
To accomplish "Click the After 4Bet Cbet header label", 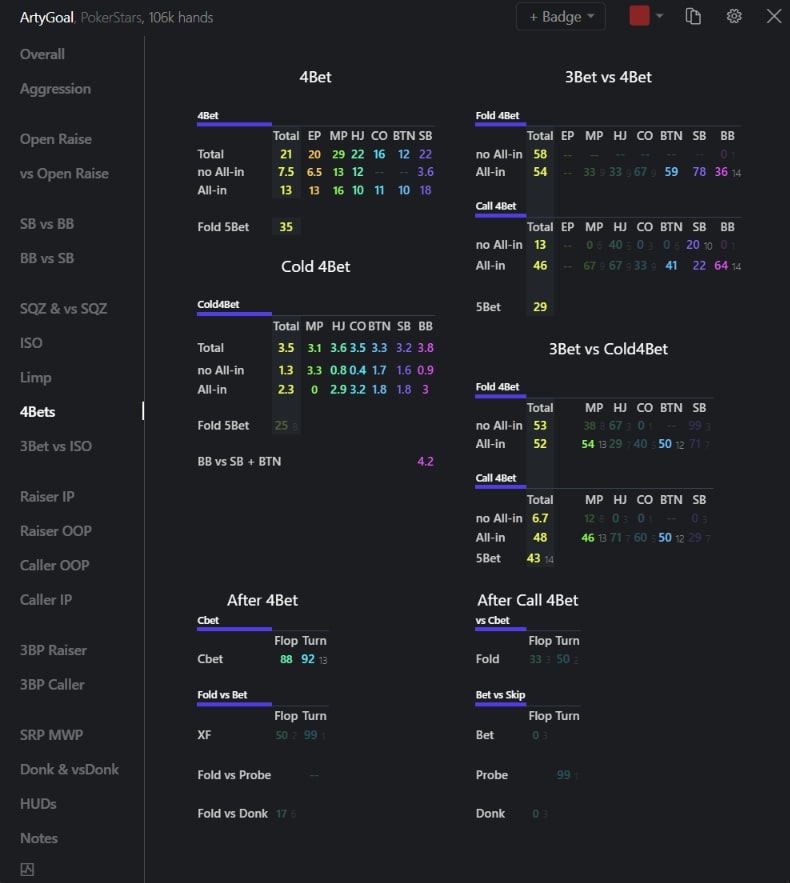I will [x=208, y=620].
